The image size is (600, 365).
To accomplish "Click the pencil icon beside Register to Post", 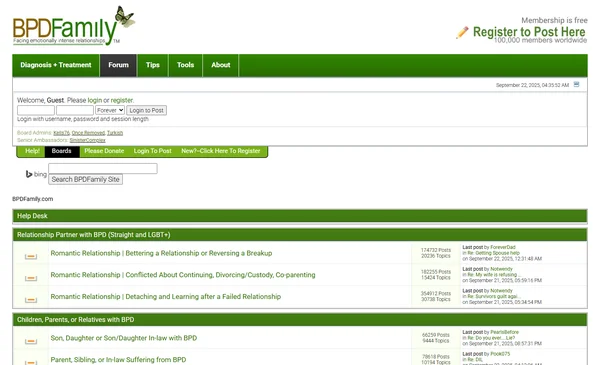I will tap(462, 33).
